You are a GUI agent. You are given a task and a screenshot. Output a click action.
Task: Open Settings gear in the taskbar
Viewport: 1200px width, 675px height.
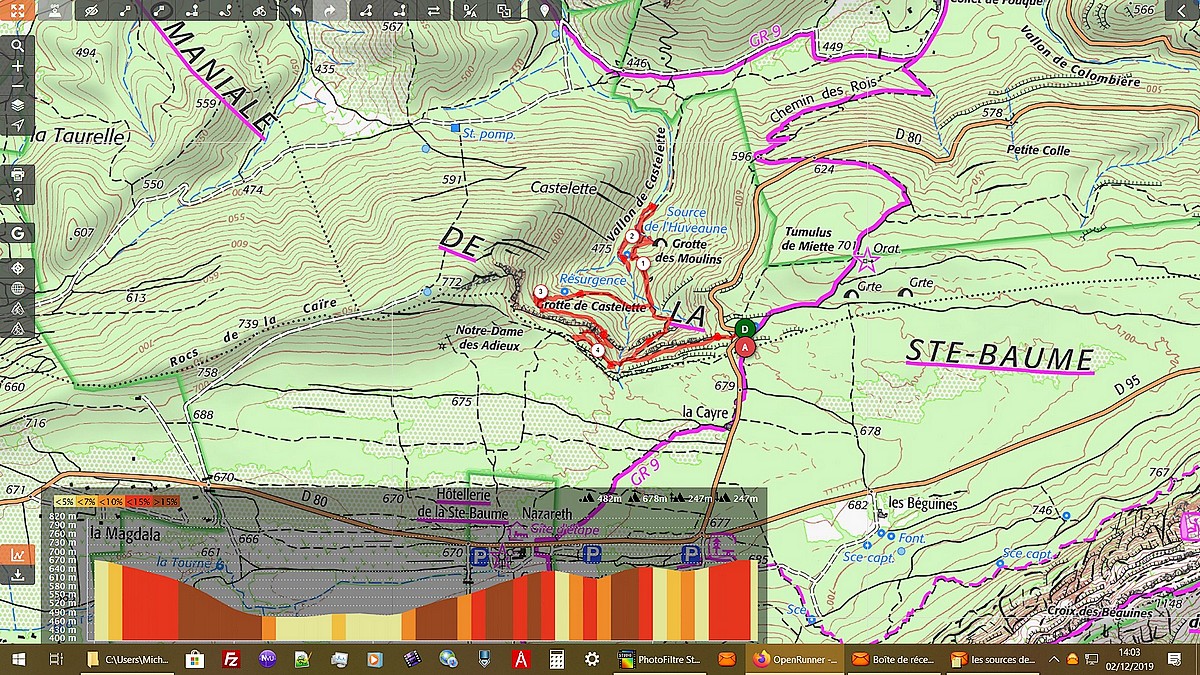coord(592,659)
